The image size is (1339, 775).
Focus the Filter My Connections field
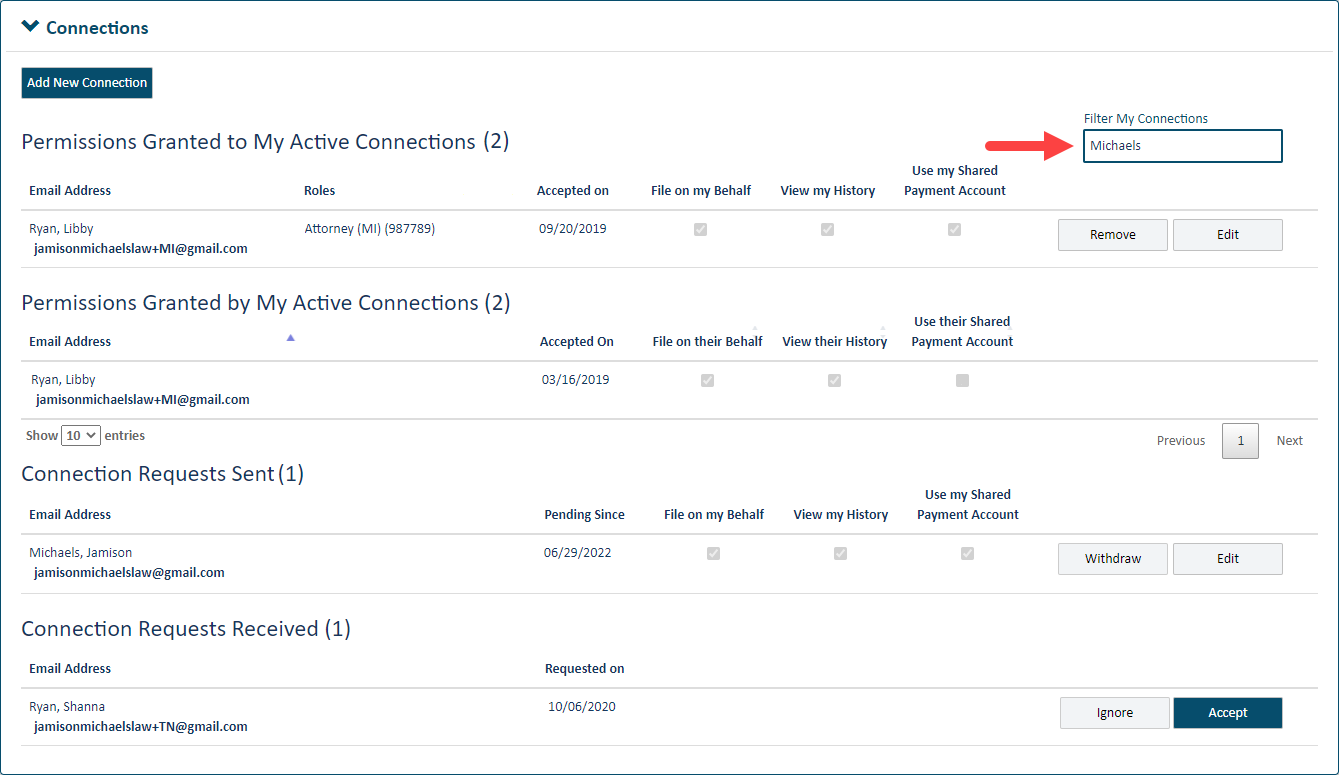(1182, 146)
